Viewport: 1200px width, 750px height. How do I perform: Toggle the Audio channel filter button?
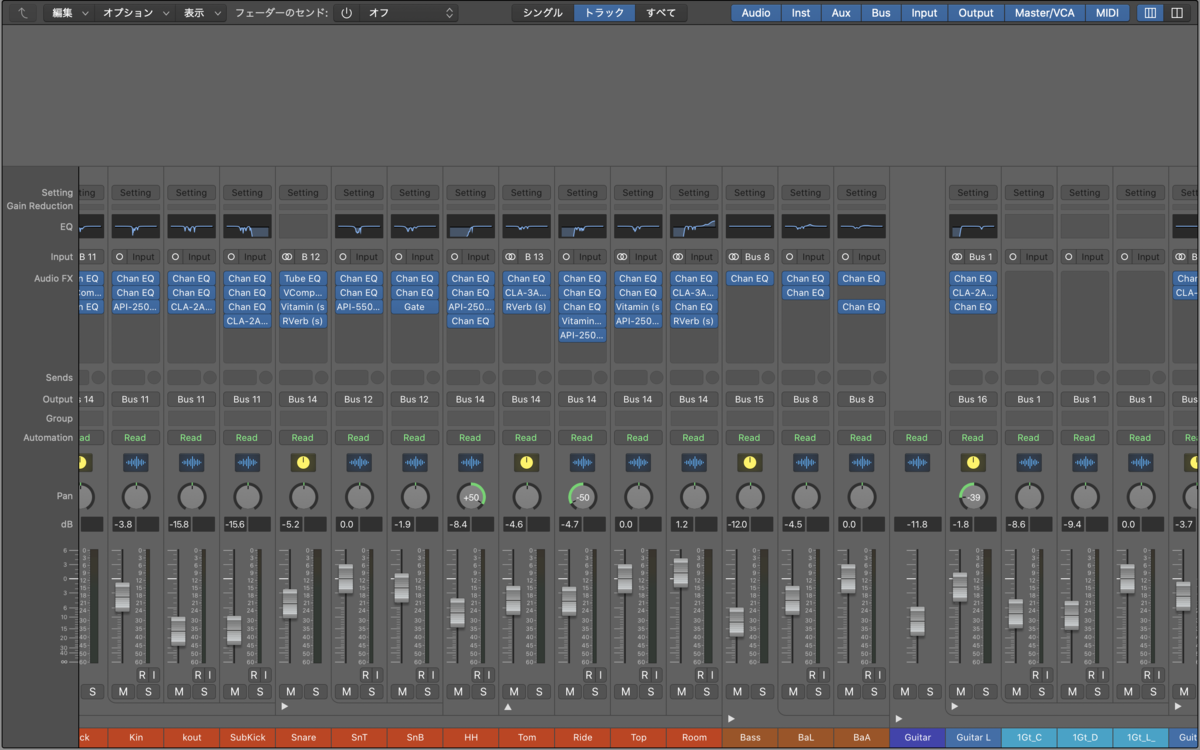tap(756, 13)
